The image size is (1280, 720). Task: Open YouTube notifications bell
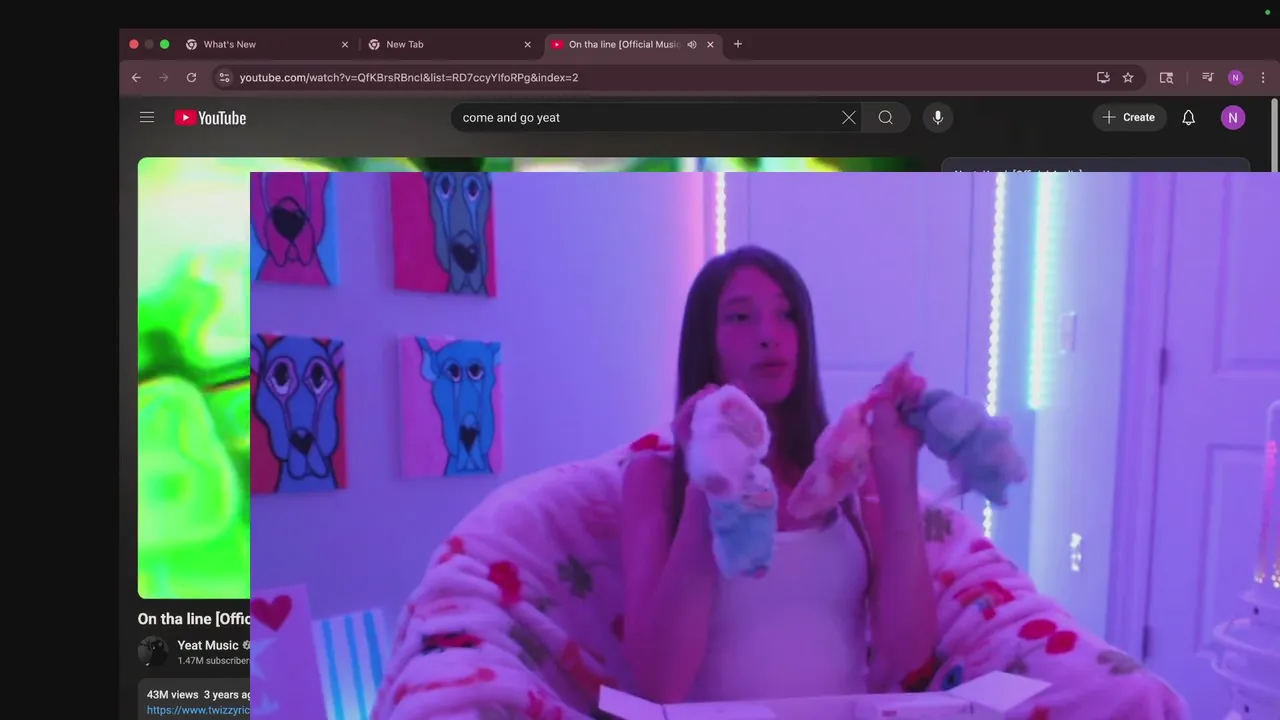click(x=1188, y=117)
